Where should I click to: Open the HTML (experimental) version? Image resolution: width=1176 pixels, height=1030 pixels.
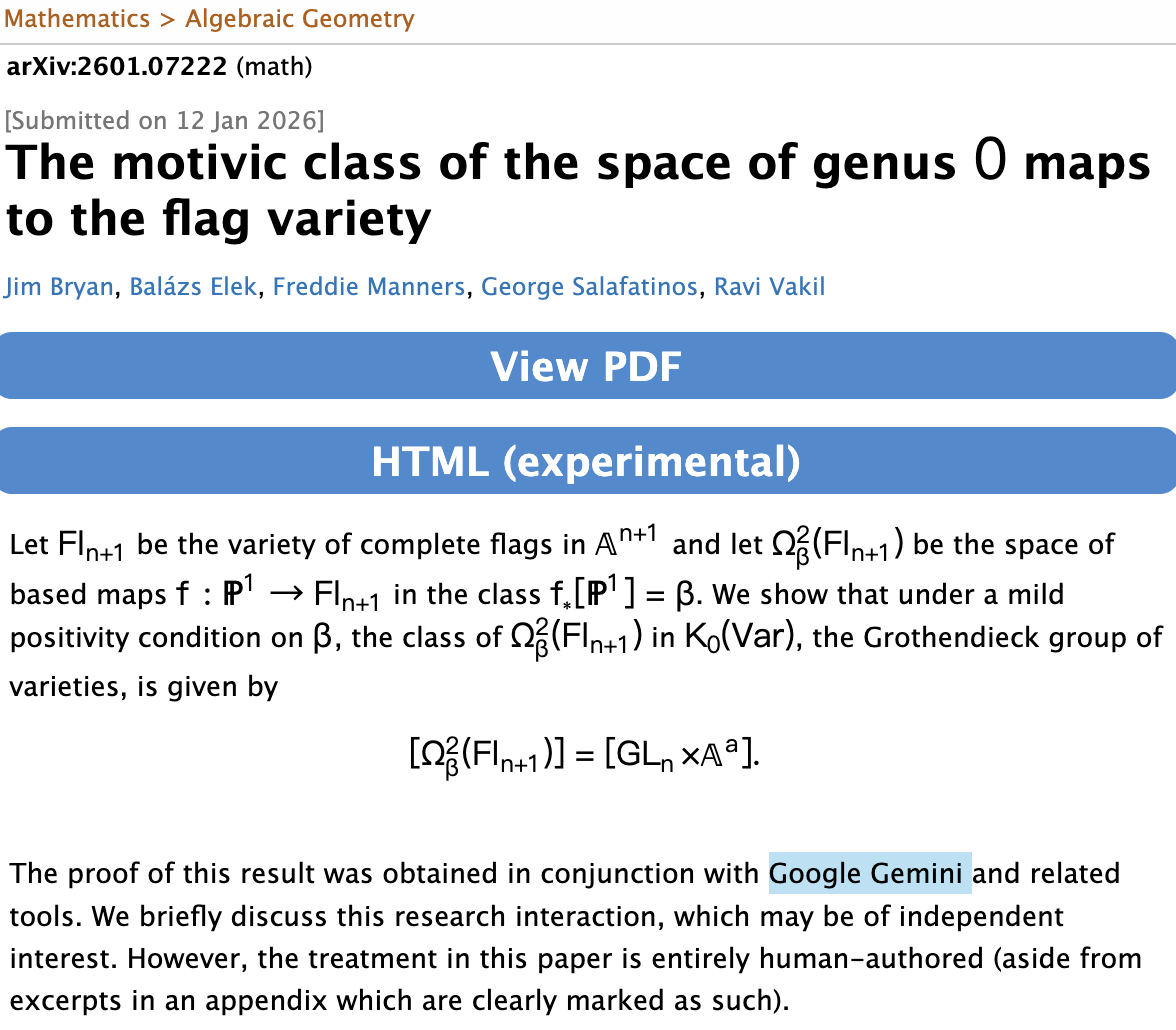tap(586, 461)
